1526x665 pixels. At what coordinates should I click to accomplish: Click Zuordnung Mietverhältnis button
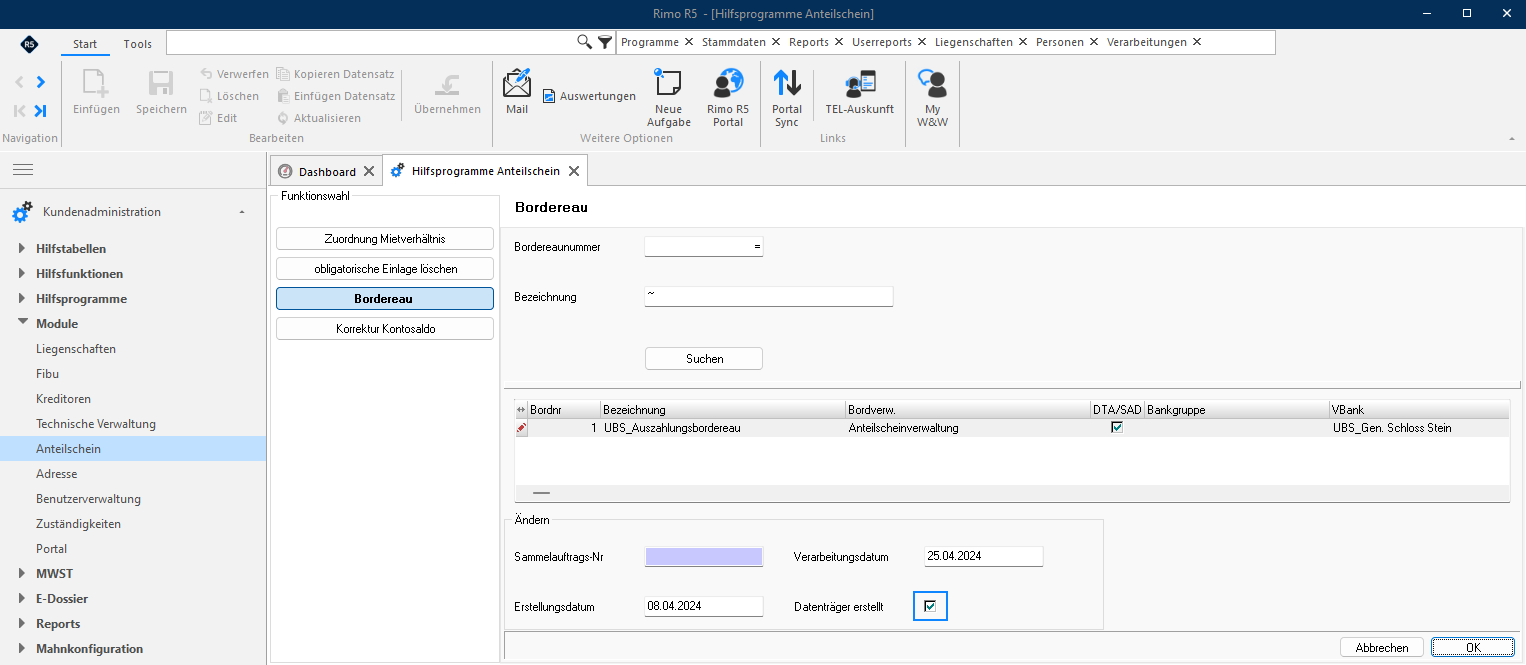coord(385,239)
